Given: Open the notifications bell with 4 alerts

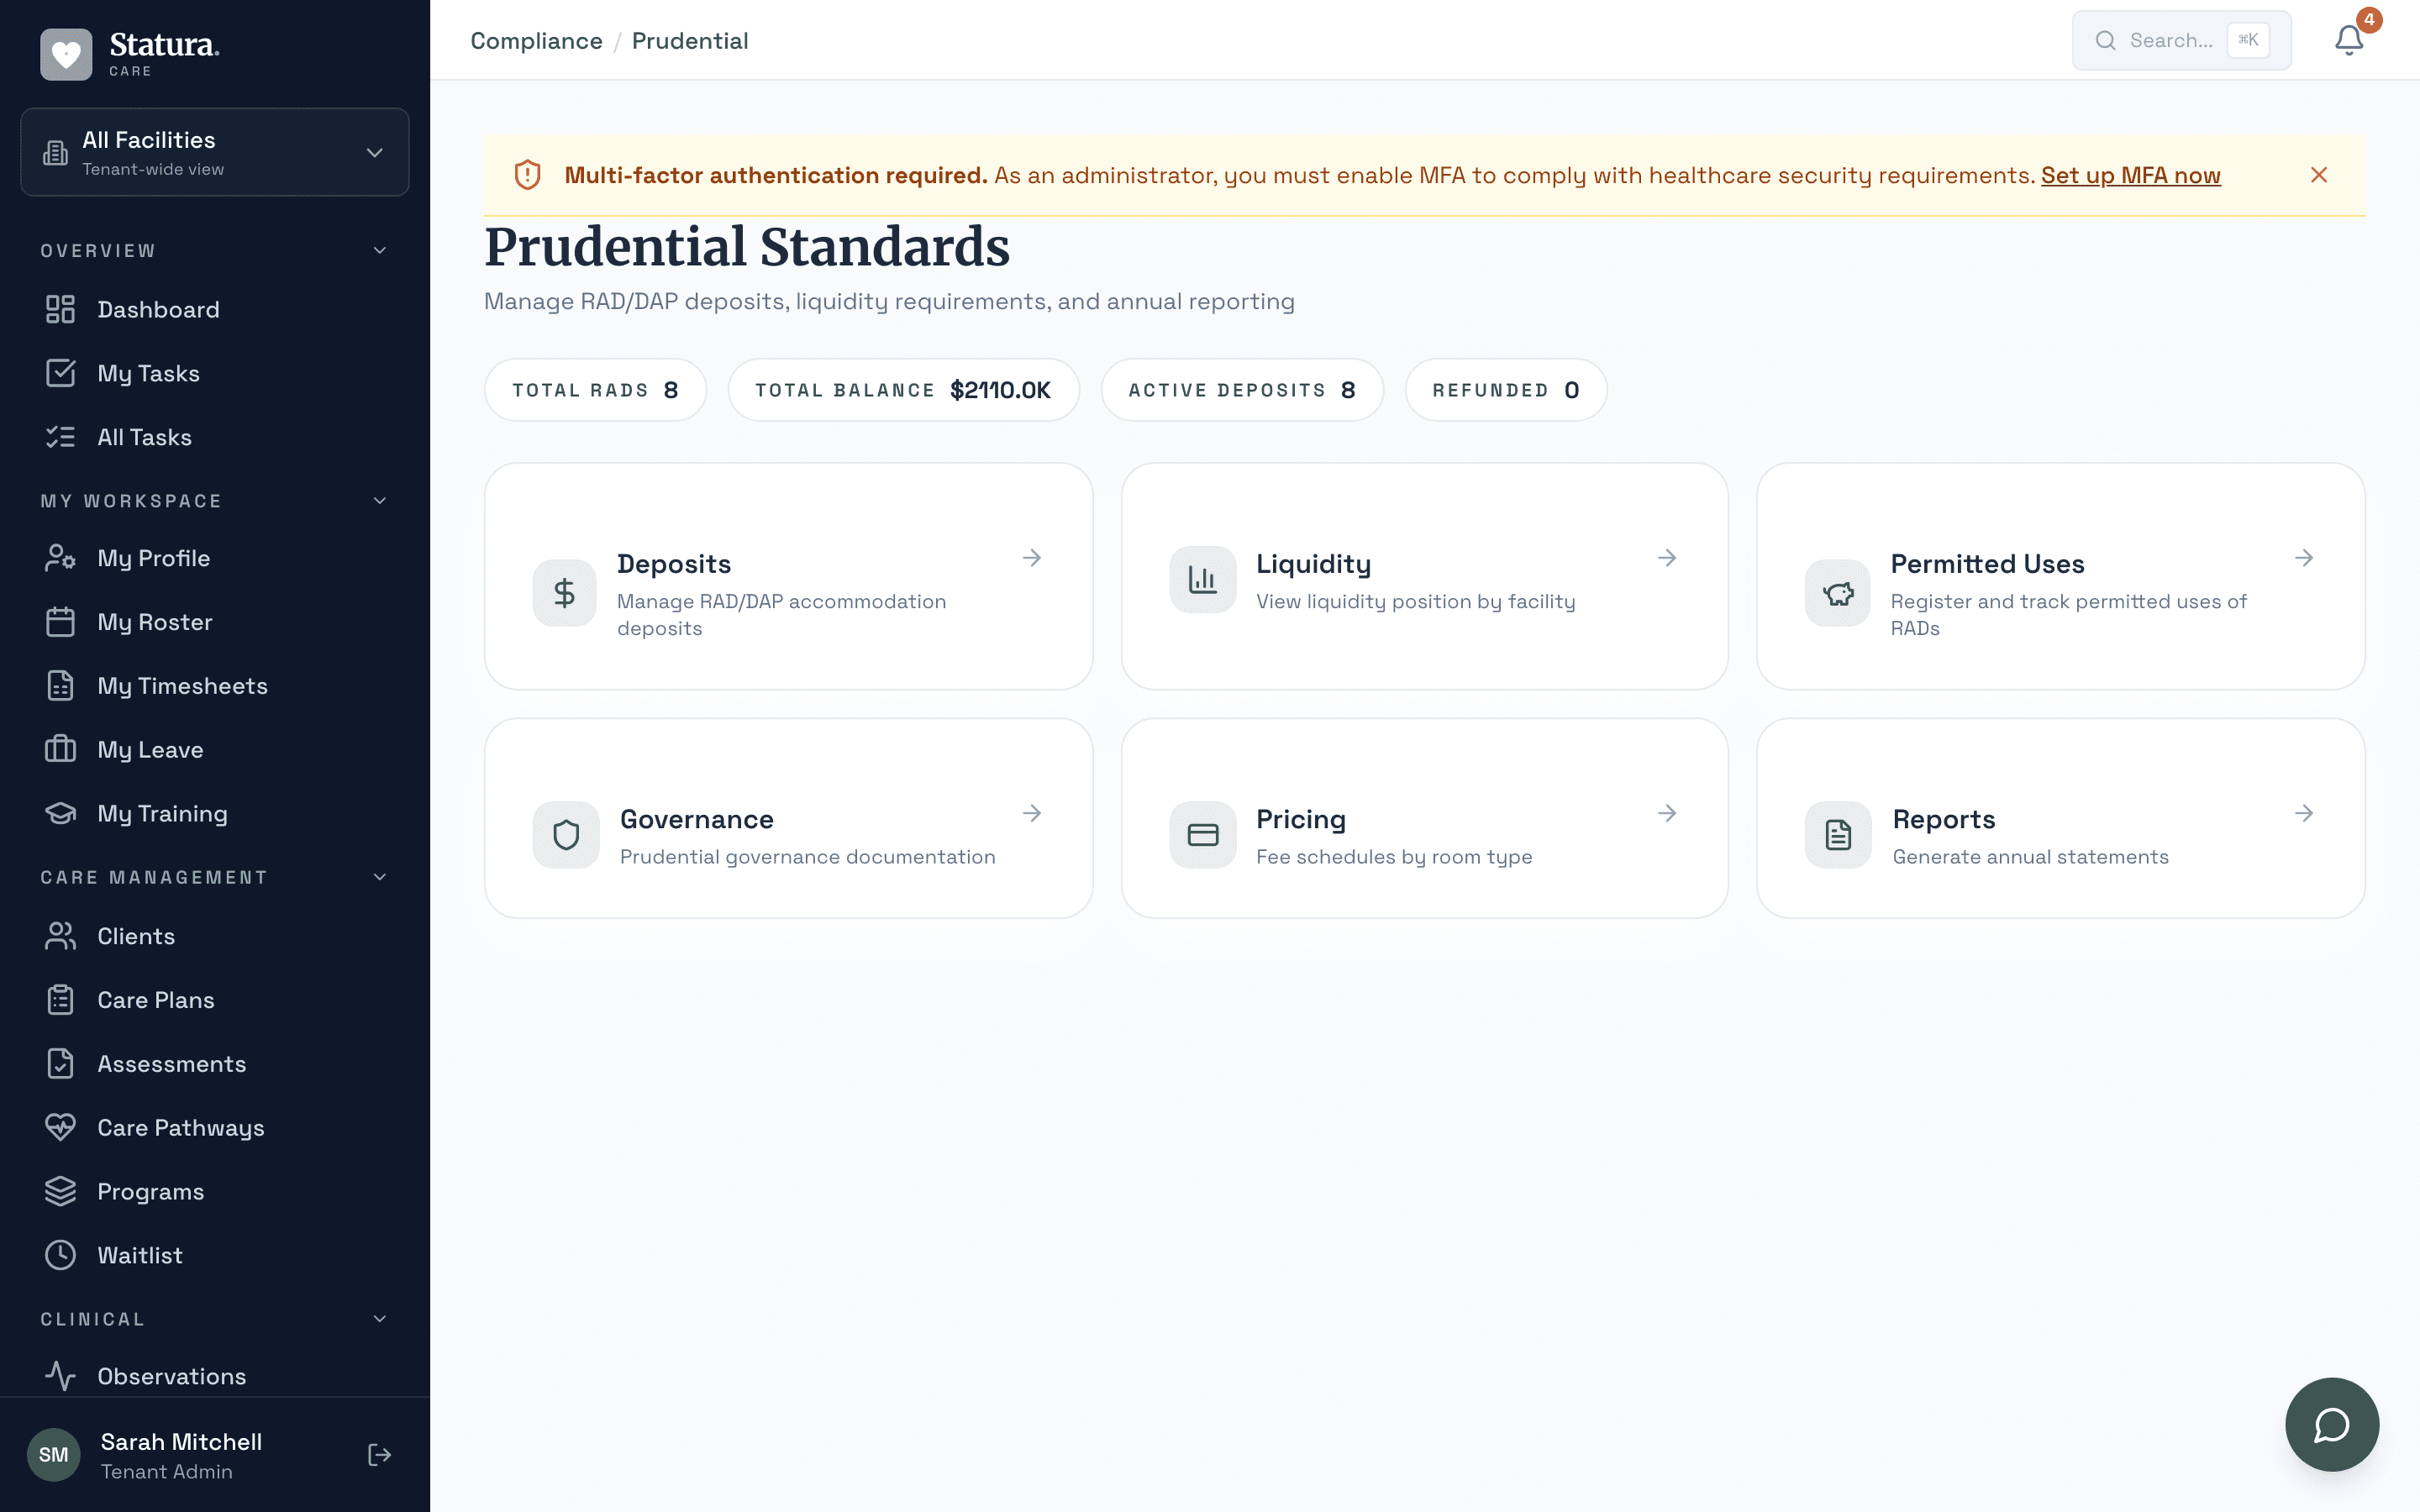Looking at the screenshot, I should pyautogui.click(x=2348, y=40).
